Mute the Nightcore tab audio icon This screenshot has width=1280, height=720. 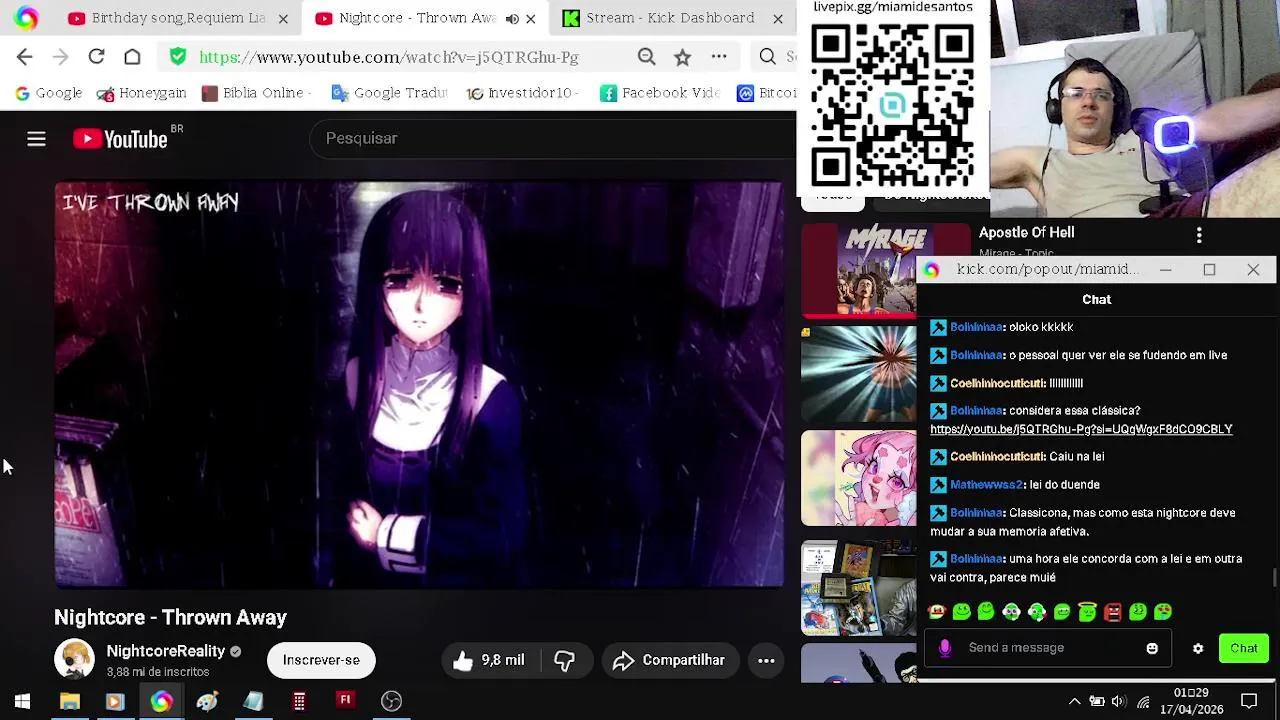(512, 18)
